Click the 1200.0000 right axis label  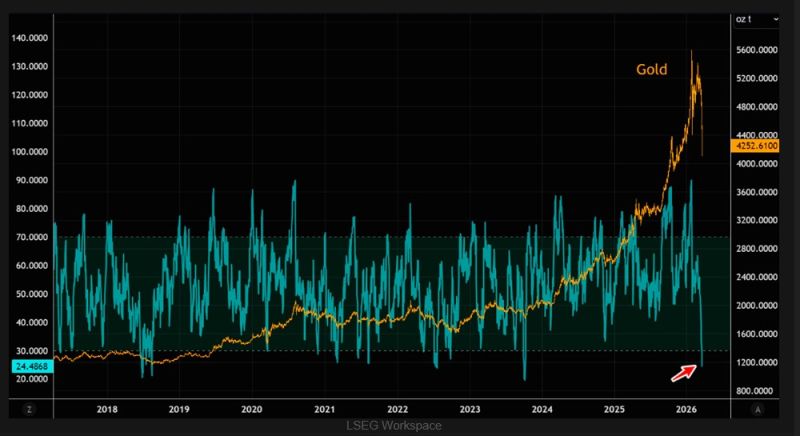click(x=757, y=363)
